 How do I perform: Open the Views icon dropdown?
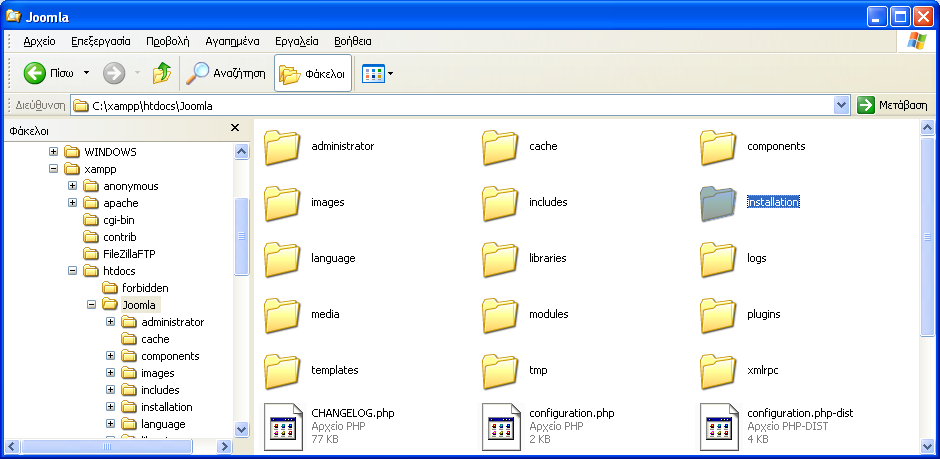click(377, 74)
